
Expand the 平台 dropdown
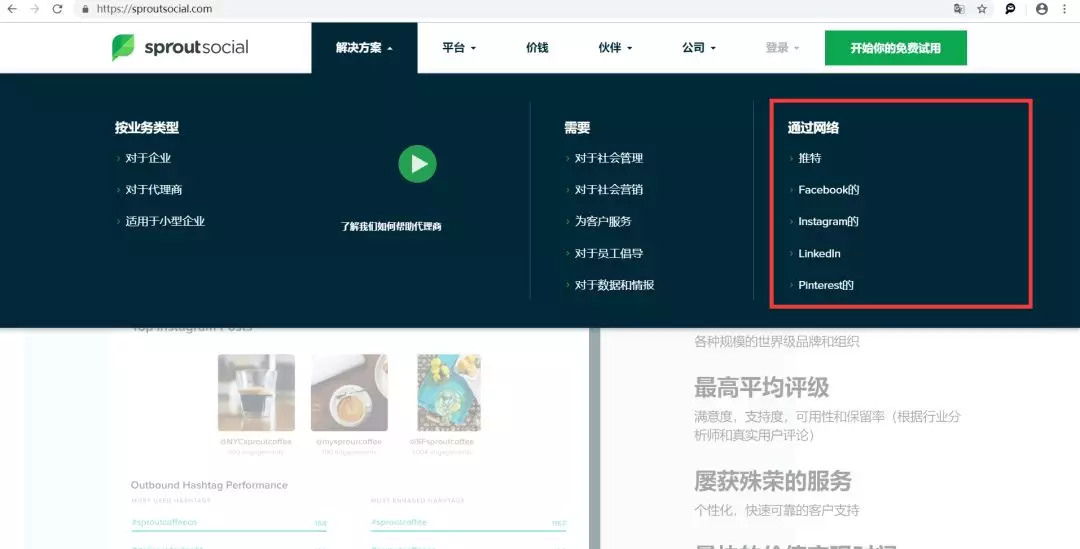tap(459, 48)
